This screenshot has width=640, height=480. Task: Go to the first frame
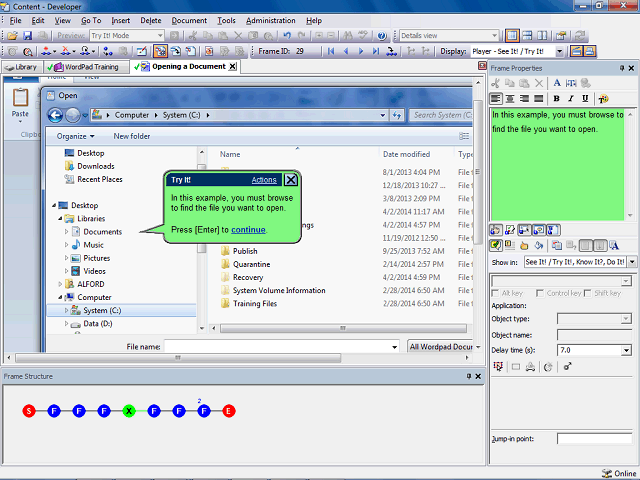(331, 51)
